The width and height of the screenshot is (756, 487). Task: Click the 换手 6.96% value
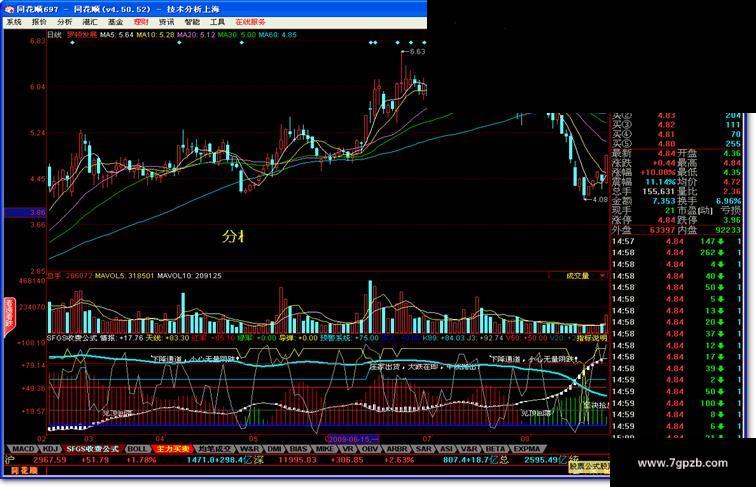[x=729, y=201]
